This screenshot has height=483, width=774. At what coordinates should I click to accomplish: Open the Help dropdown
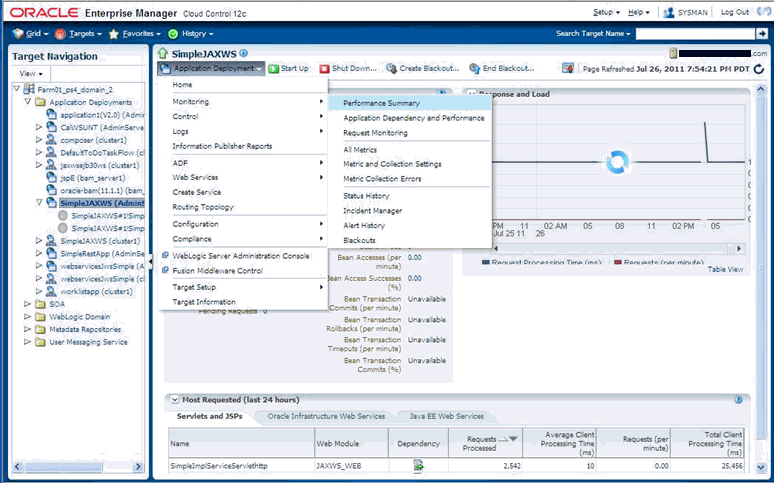tap(639, 12)
